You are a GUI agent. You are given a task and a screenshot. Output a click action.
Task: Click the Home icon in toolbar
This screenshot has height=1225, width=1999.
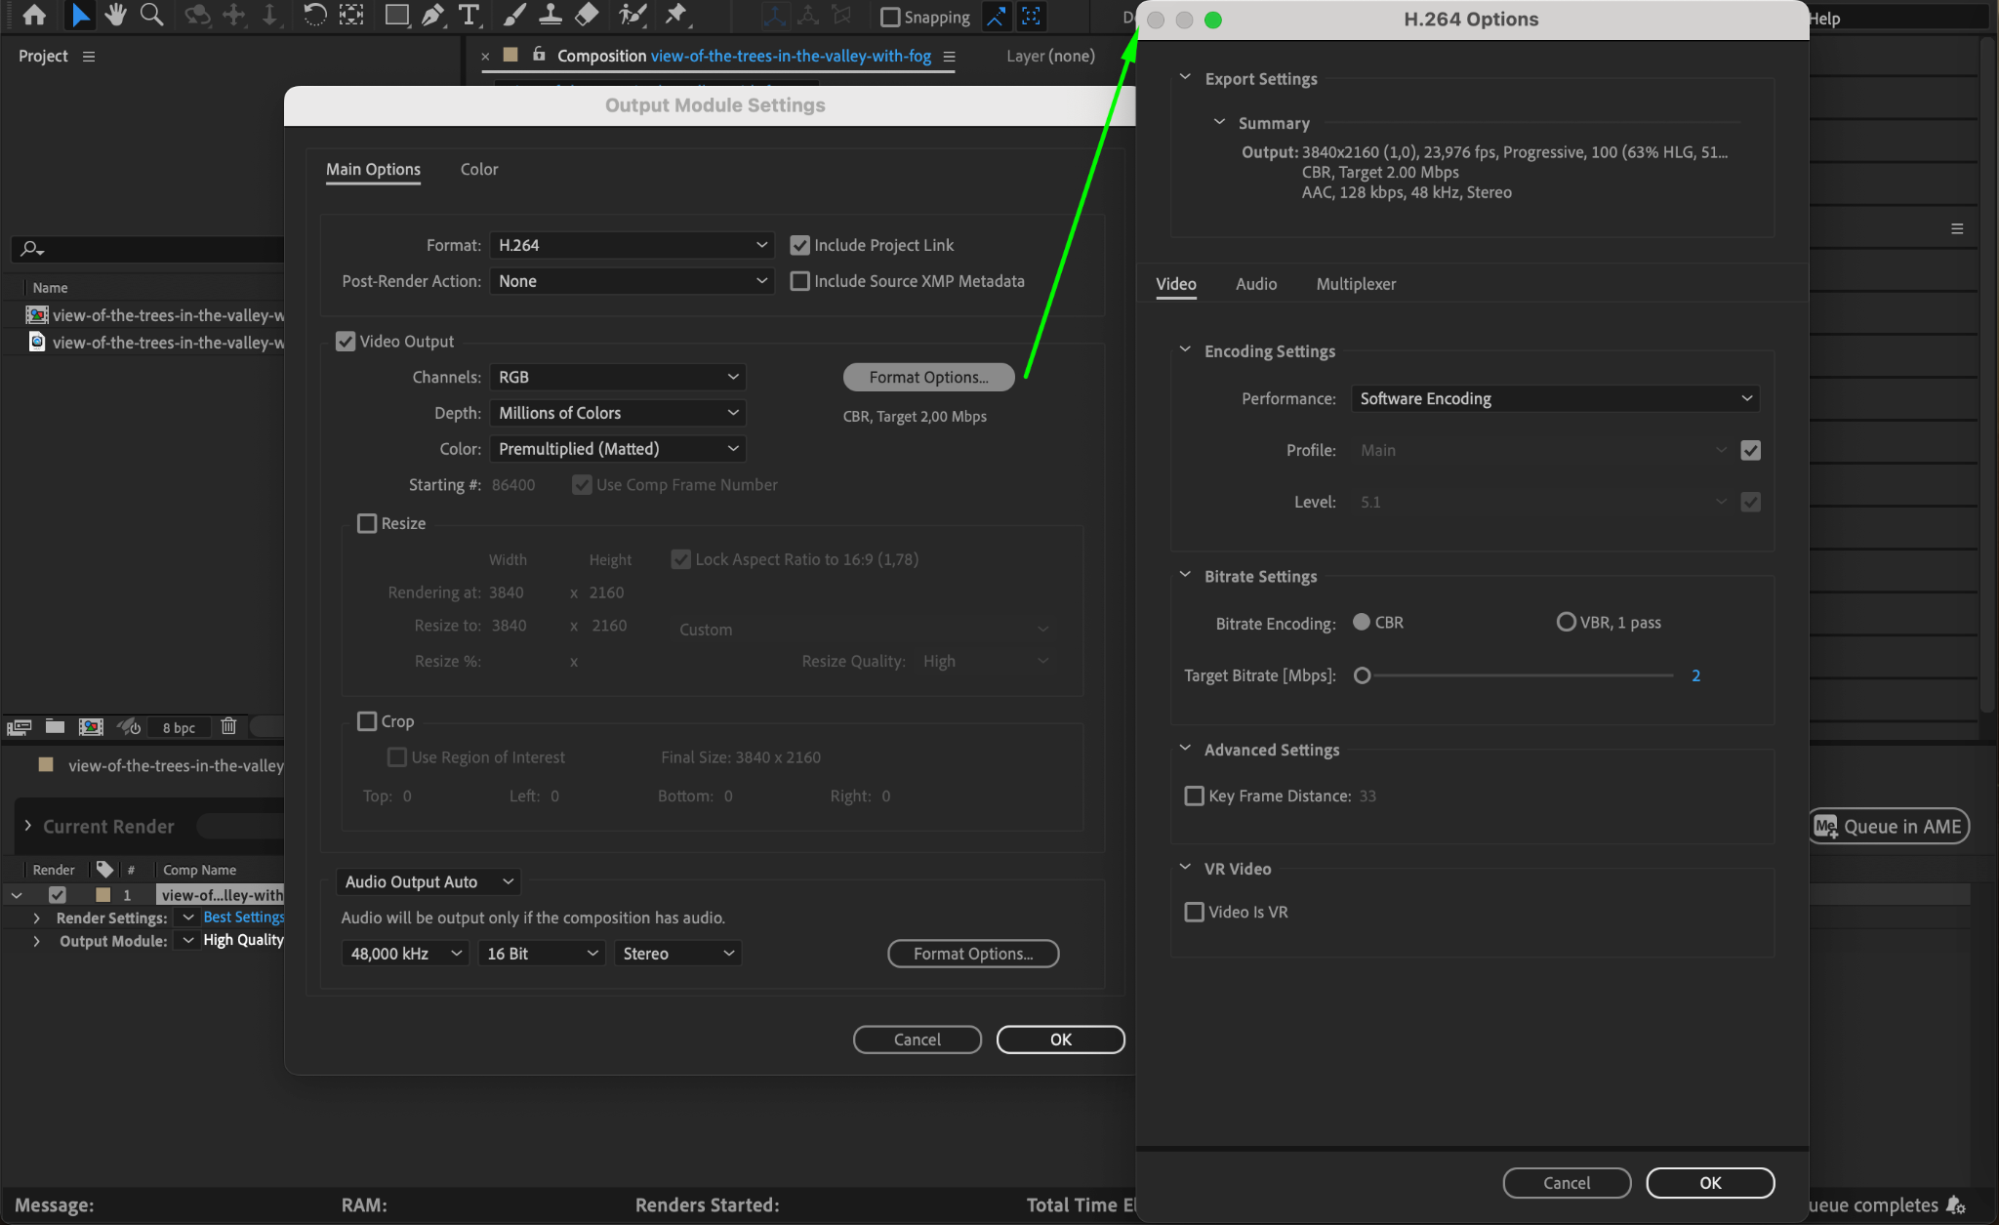pos(34,15)
